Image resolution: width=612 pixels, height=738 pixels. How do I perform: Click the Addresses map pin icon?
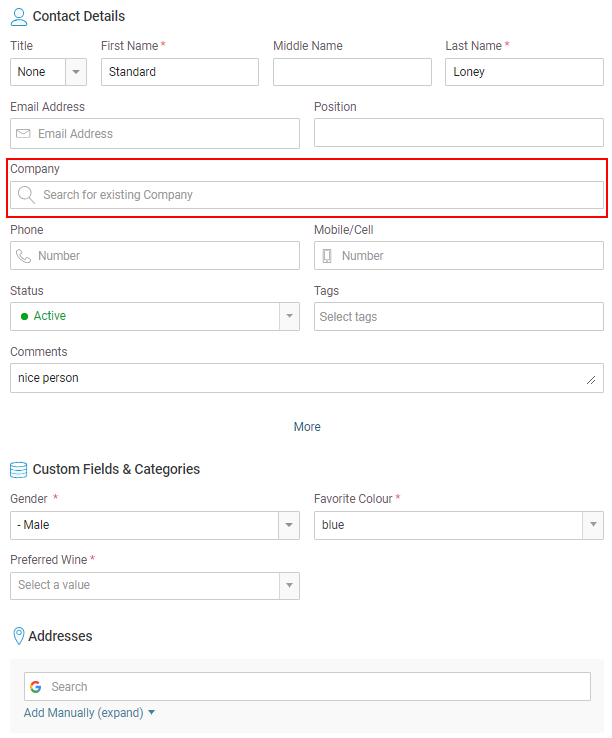click(x=18, y=636)
